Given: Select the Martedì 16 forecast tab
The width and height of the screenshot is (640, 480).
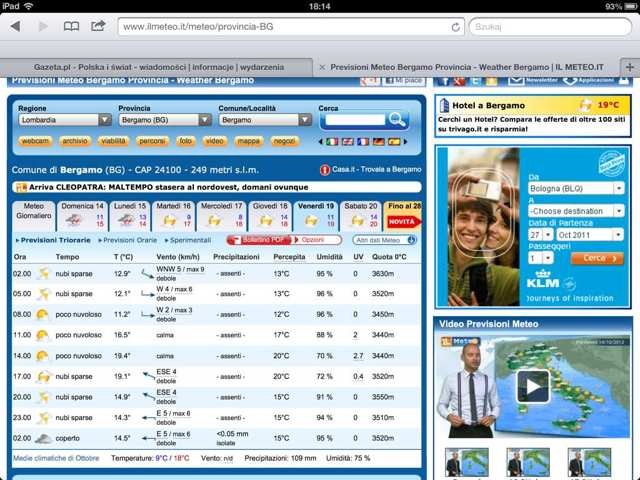Looking at the screenshot, I should [173, 216].
